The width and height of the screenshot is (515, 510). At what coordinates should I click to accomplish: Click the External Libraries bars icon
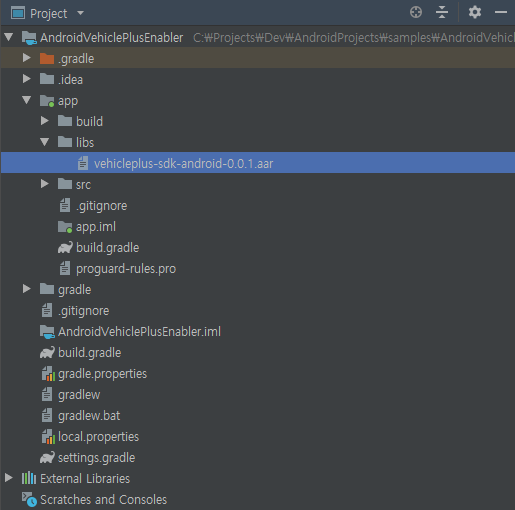(29, 478)
